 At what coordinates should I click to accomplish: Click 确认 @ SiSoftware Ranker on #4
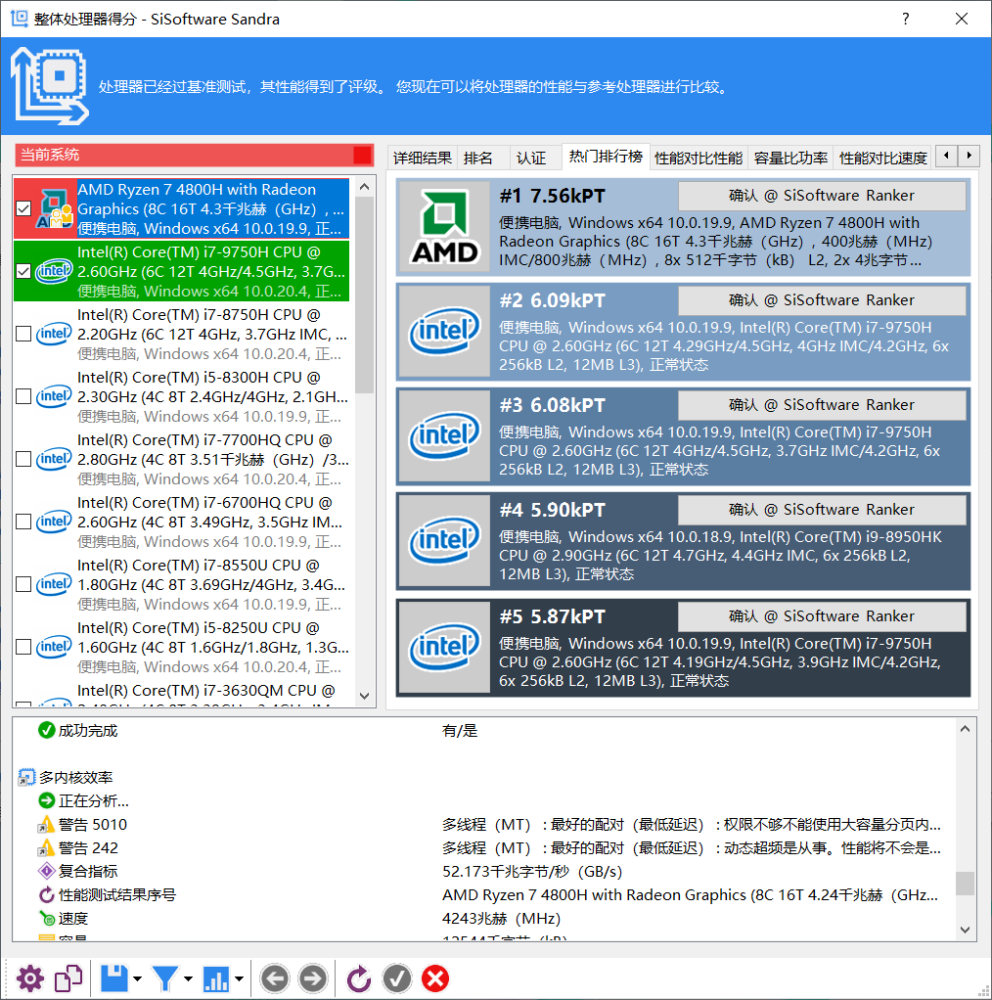[x=822, y=510]
